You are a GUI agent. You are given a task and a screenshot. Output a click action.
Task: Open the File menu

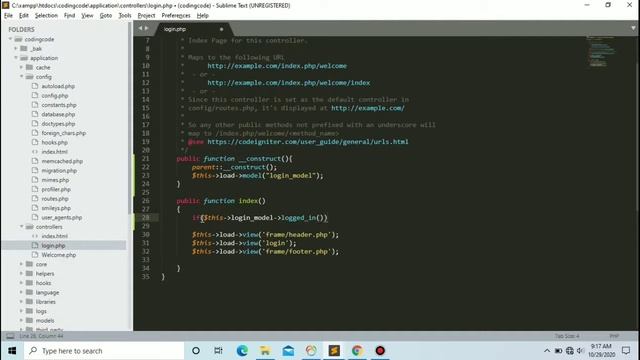tap(8, 16)
